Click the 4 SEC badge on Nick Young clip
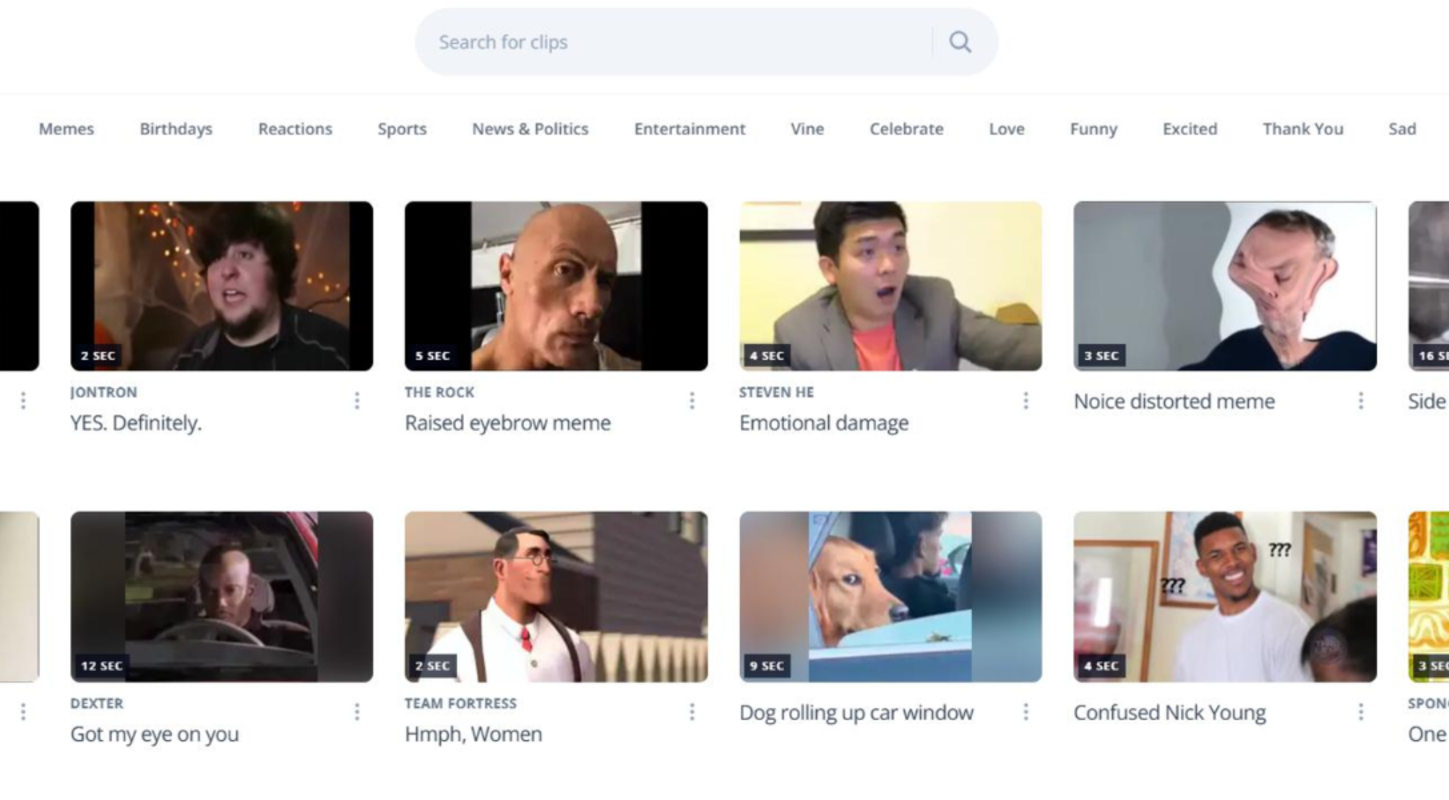The height and width of the screenshot is (800, 1449). pyautogui.click(x=1102, y=666)
